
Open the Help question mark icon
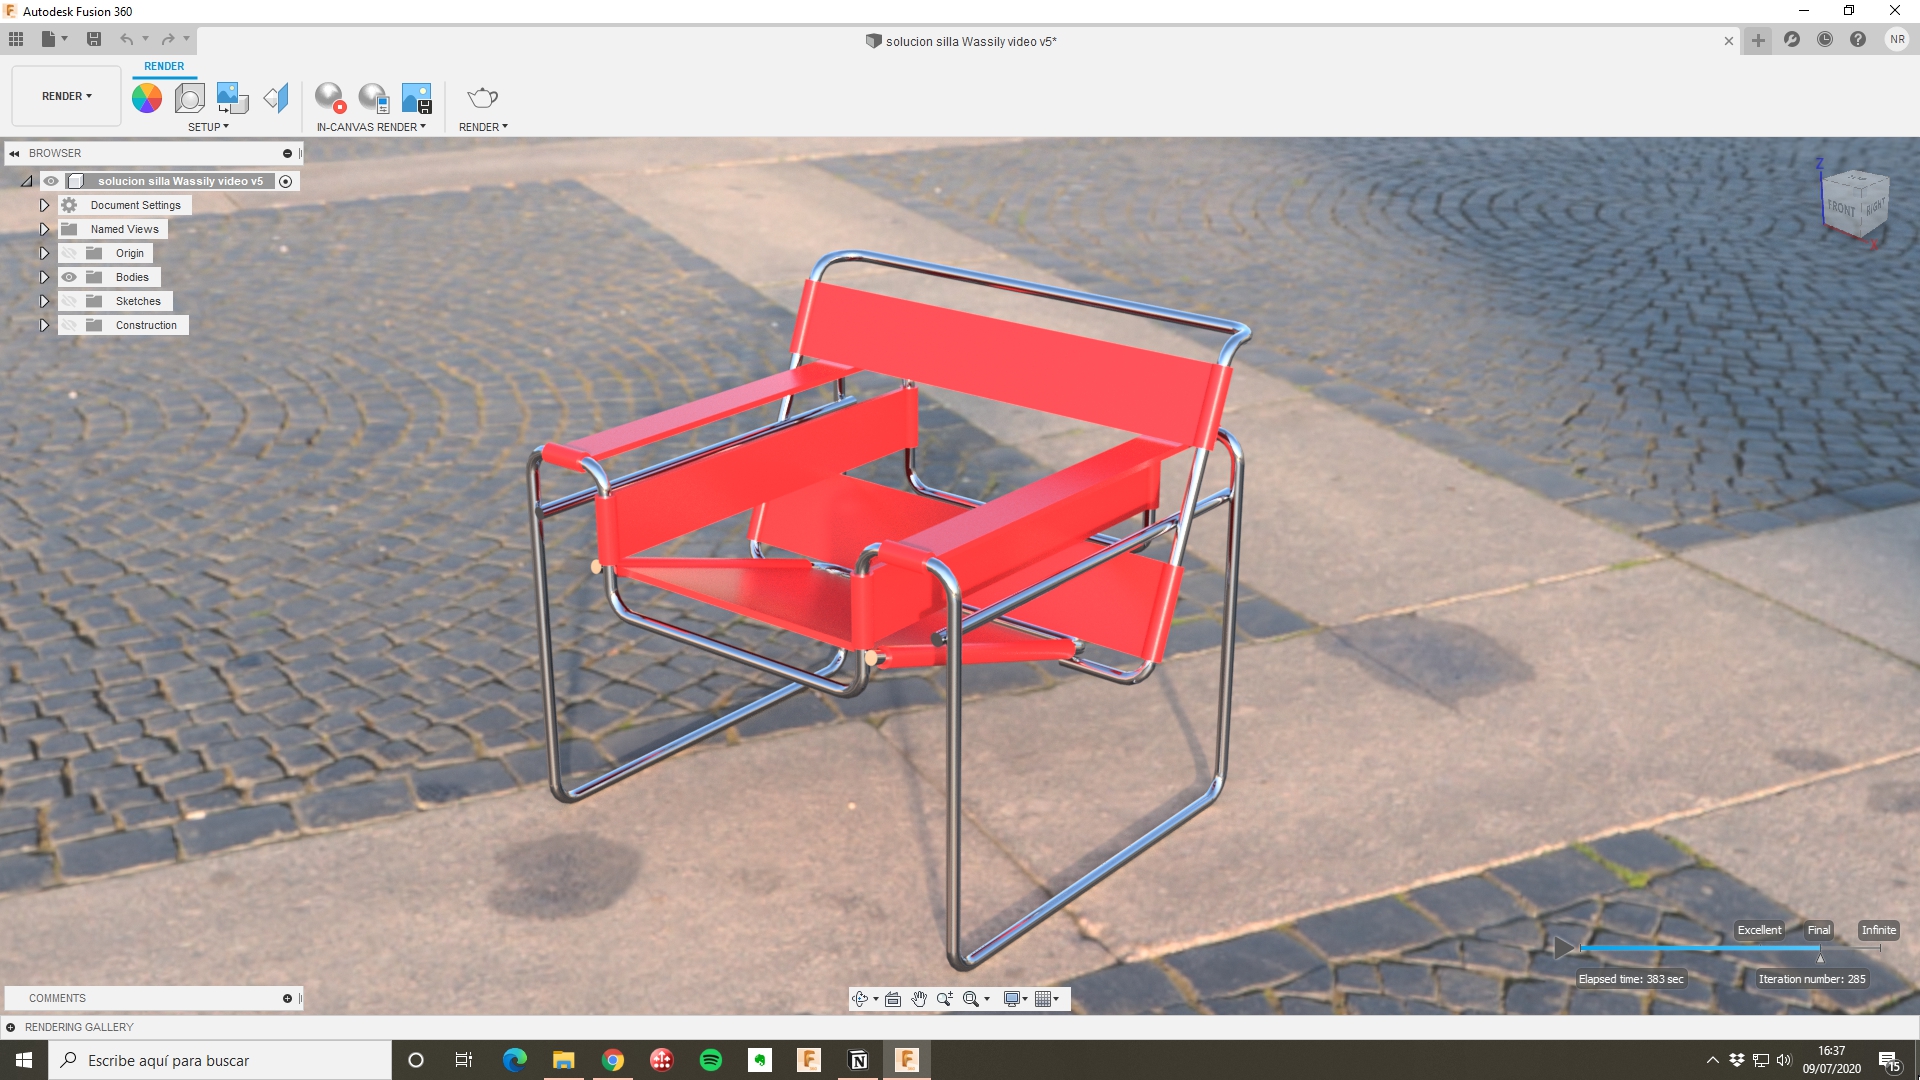(1858, 40)
